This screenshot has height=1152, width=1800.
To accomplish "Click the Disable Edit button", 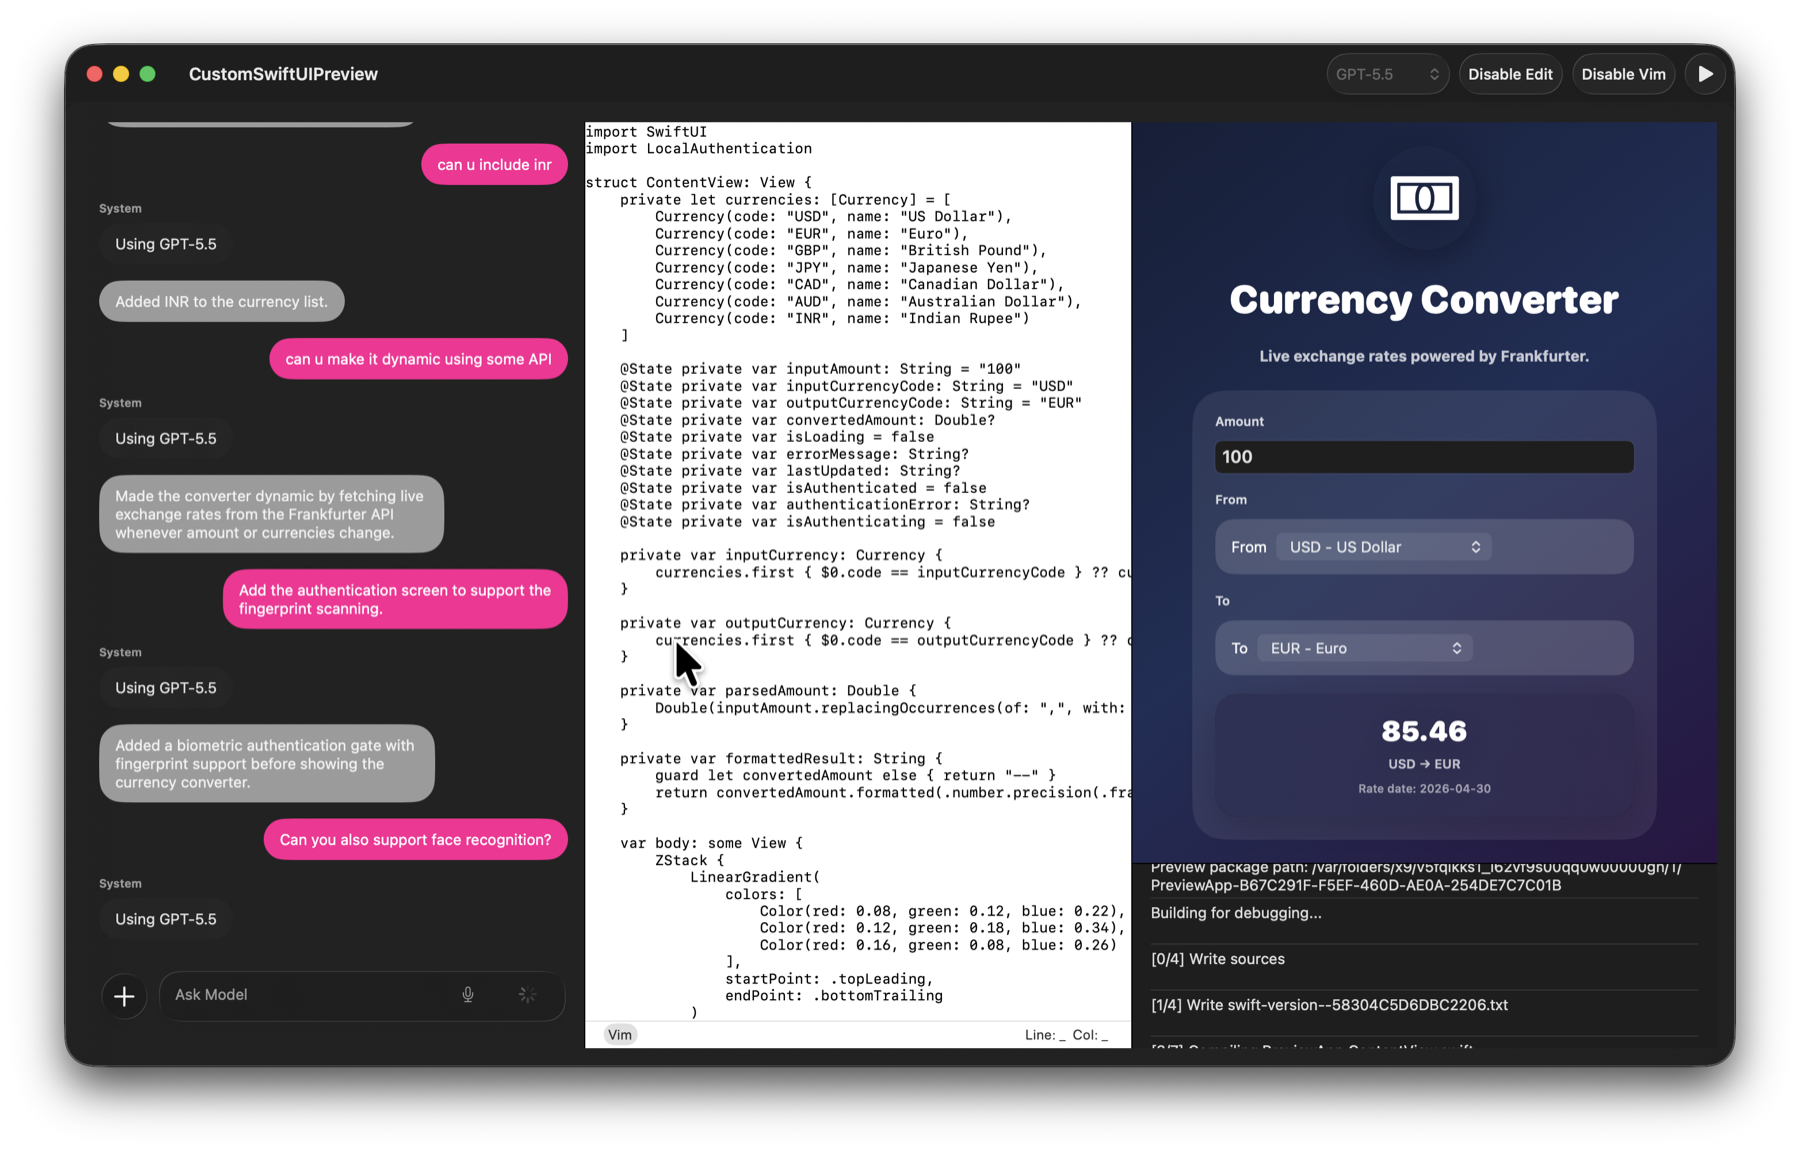I will pos(1510,74).
